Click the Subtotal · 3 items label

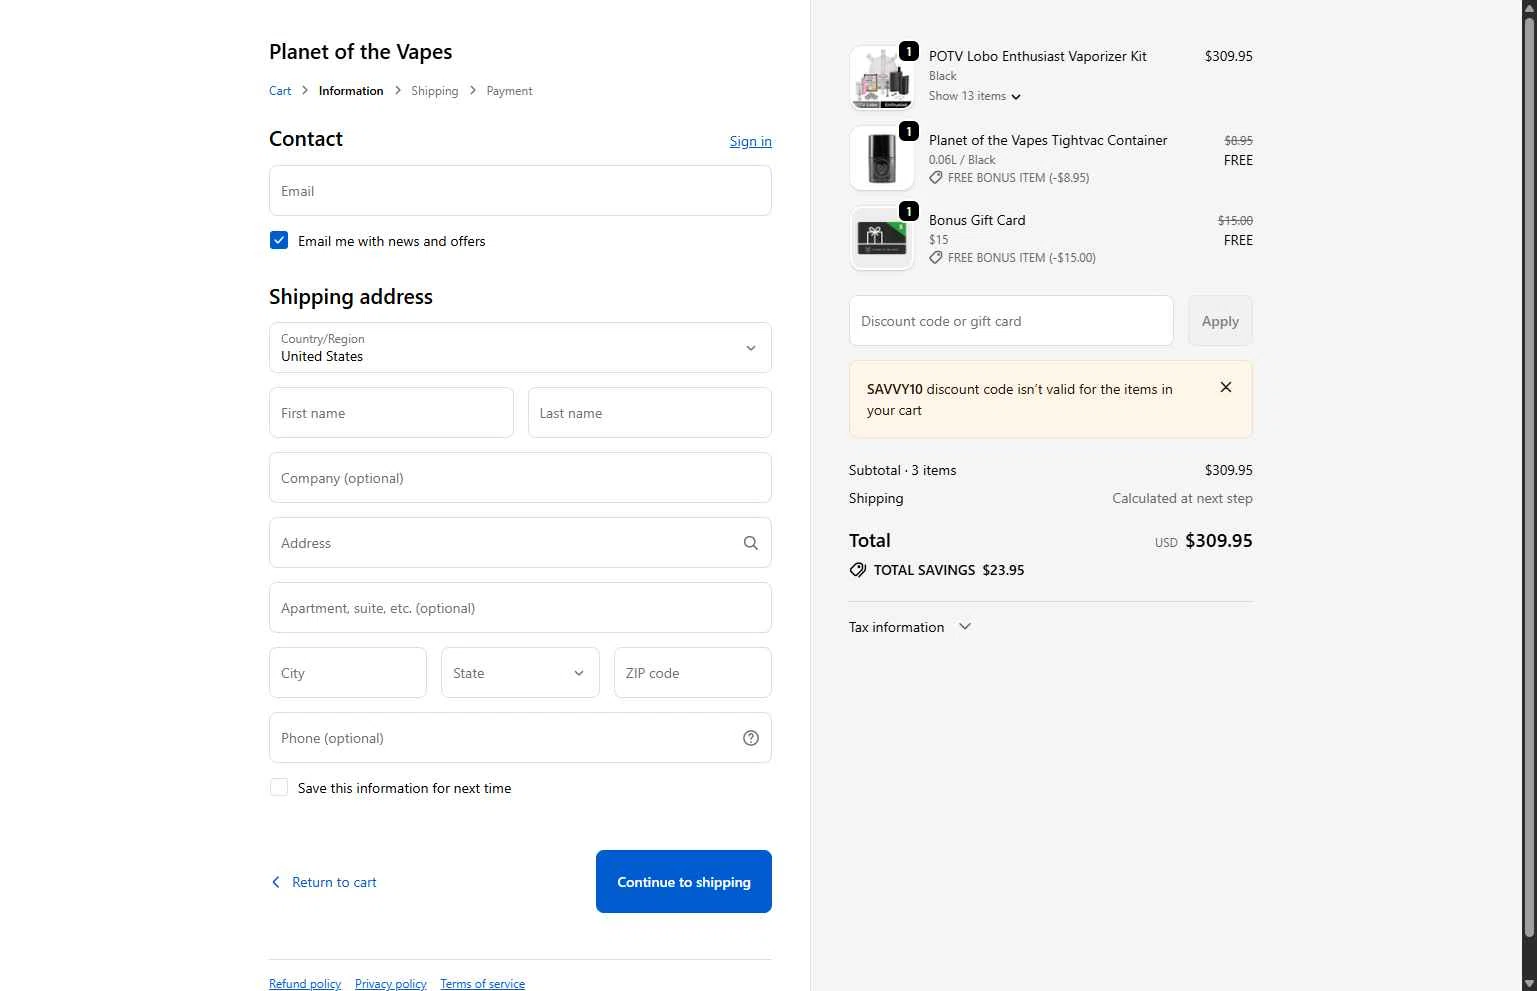[903, 470]
